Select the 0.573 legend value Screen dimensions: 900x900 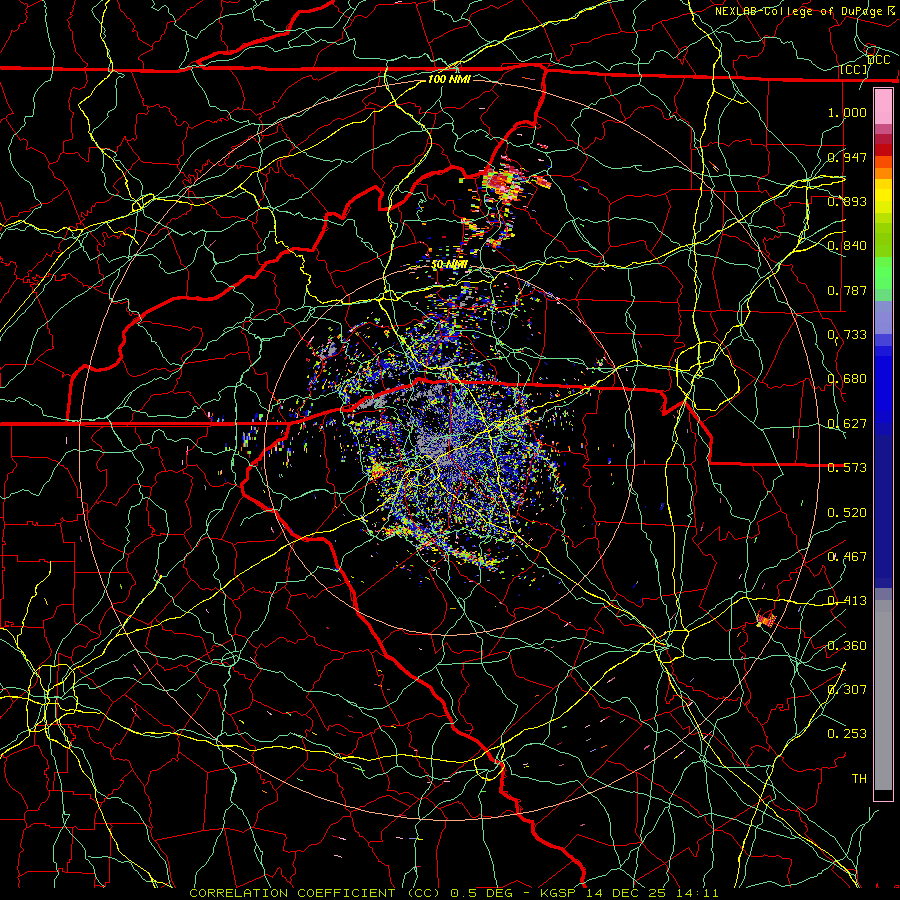pyautogui.click(x=847, y=468)
